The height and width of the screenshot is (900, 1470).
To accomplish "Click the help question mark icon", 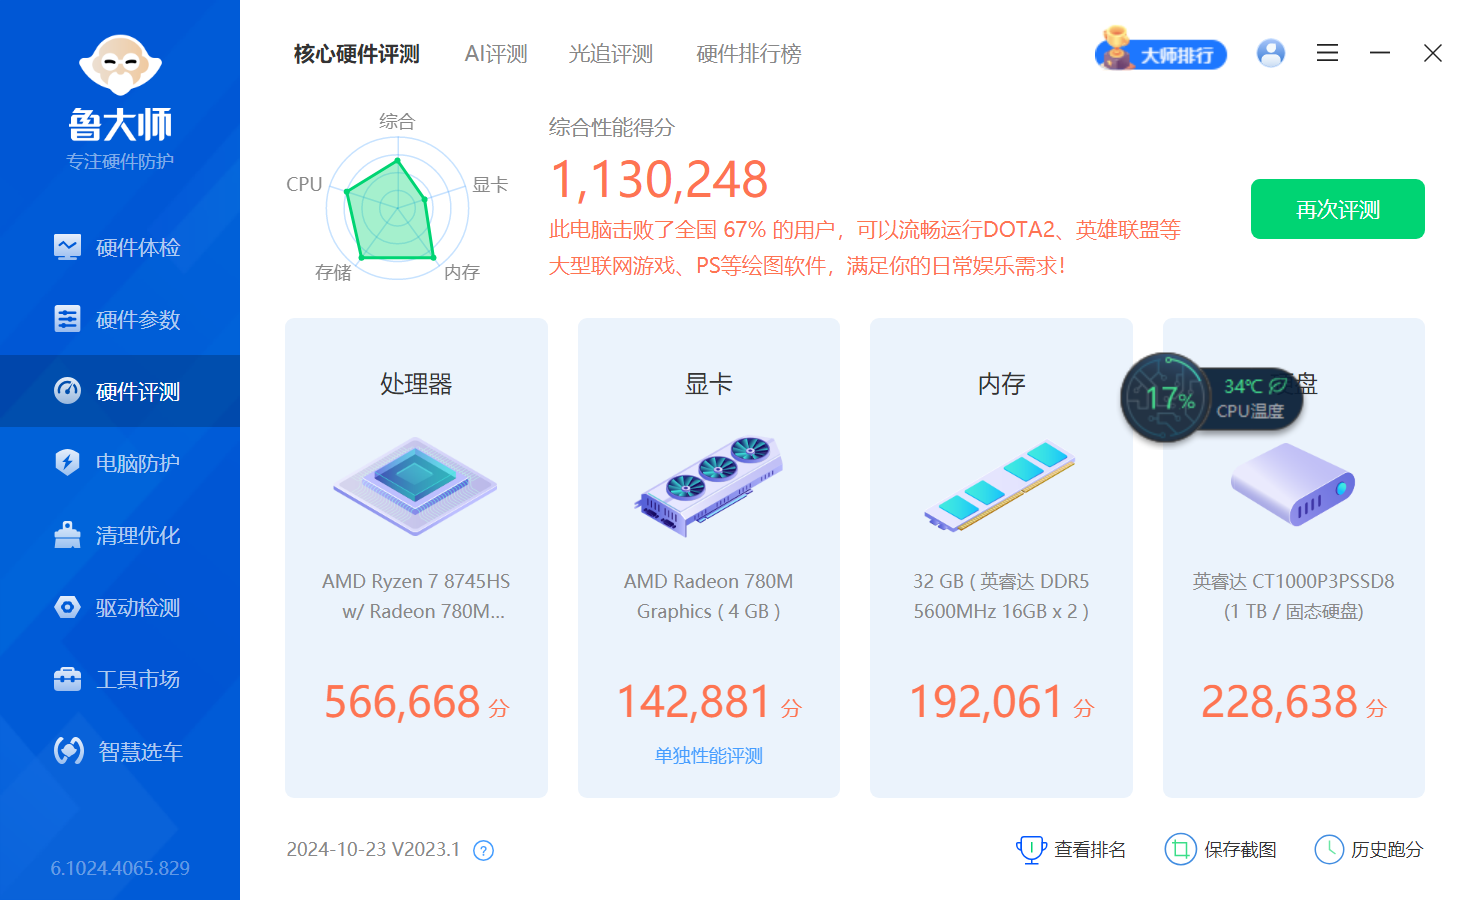I will (x=483, y=851).
